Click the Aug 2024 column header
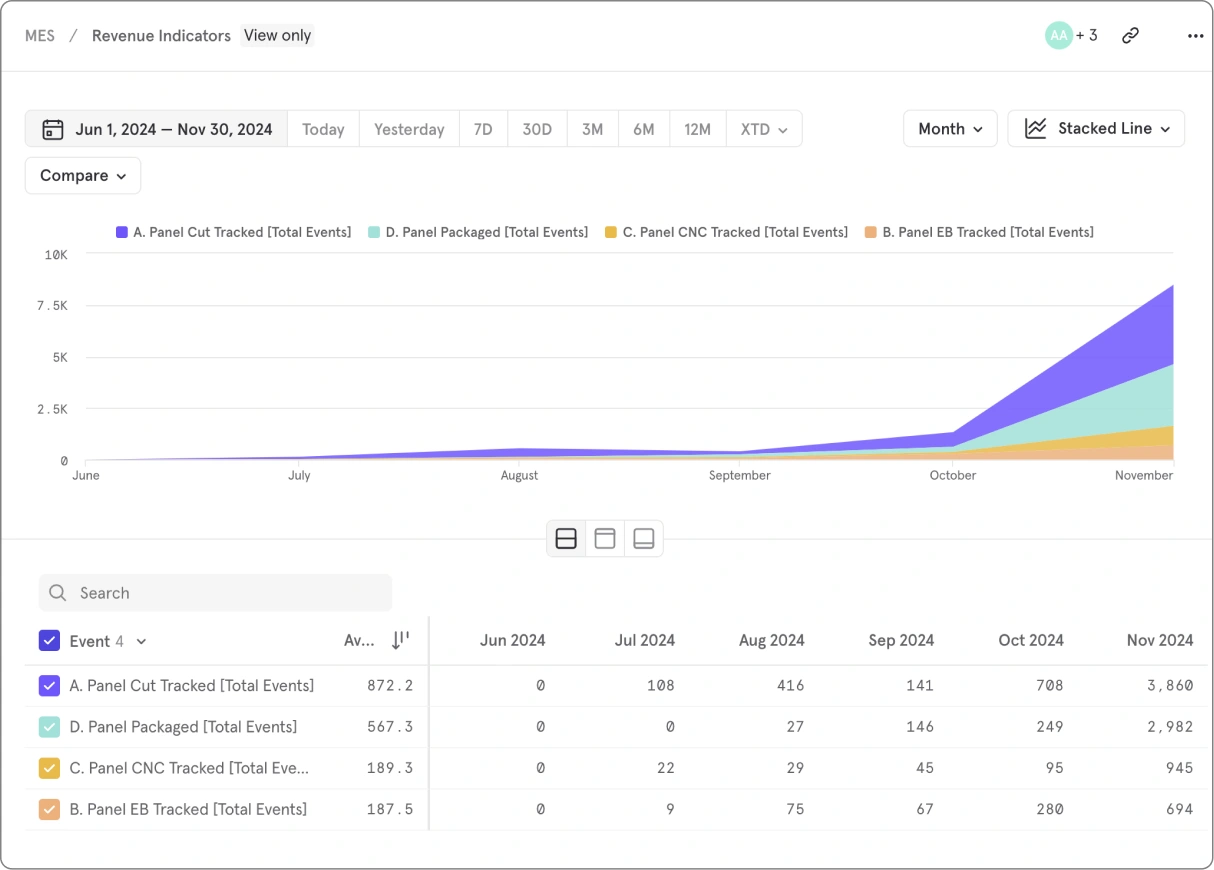 772,640
